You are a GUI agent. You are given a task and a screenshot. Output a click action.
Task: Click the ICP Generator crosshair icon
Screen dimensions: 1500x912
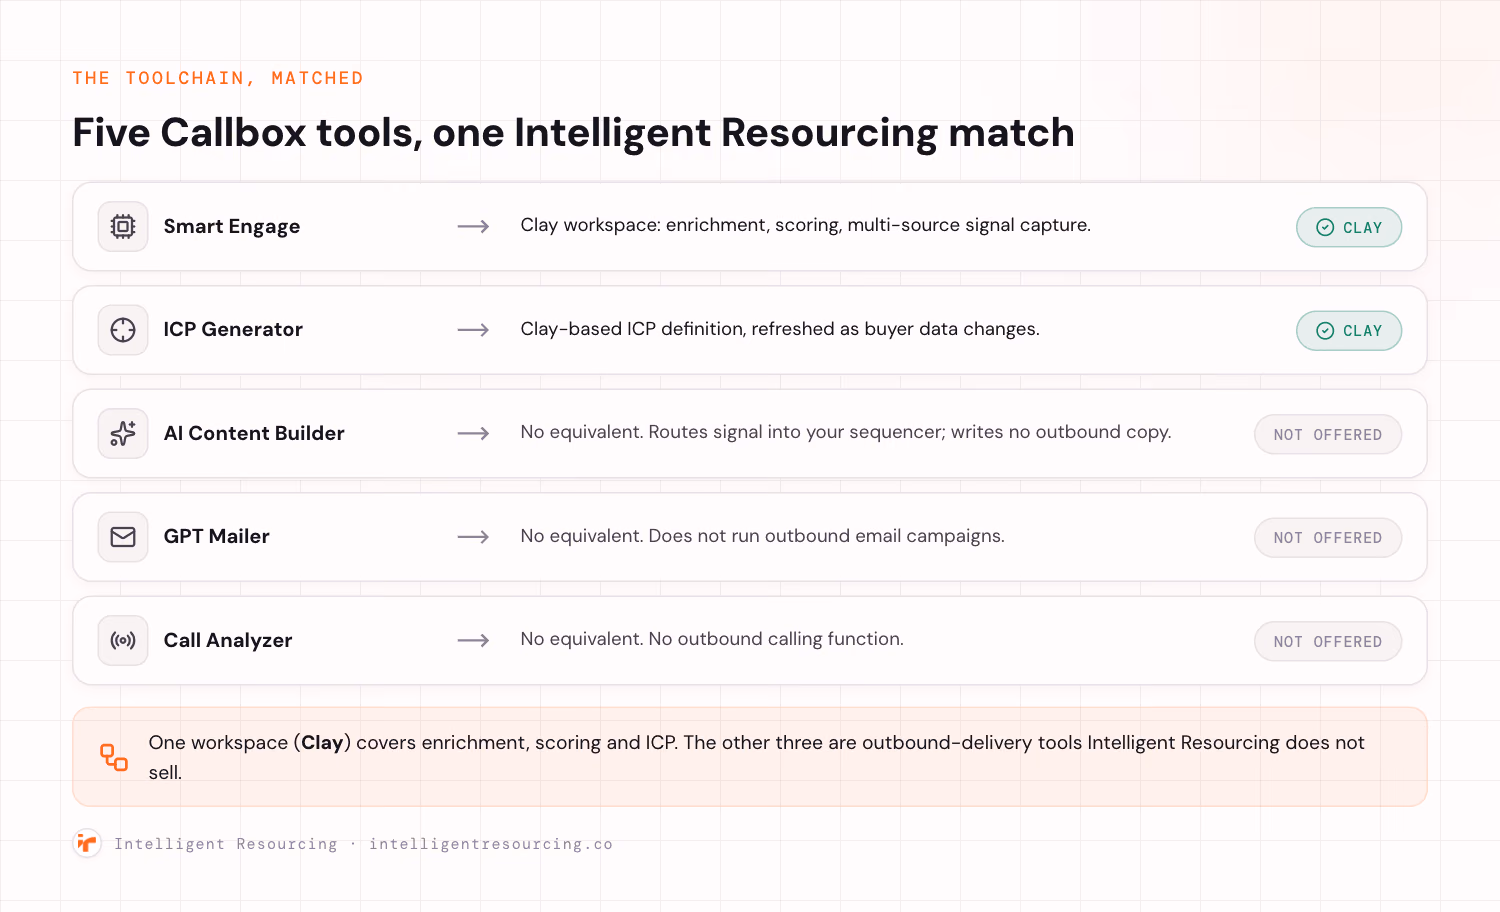click(x=123, y=330)
